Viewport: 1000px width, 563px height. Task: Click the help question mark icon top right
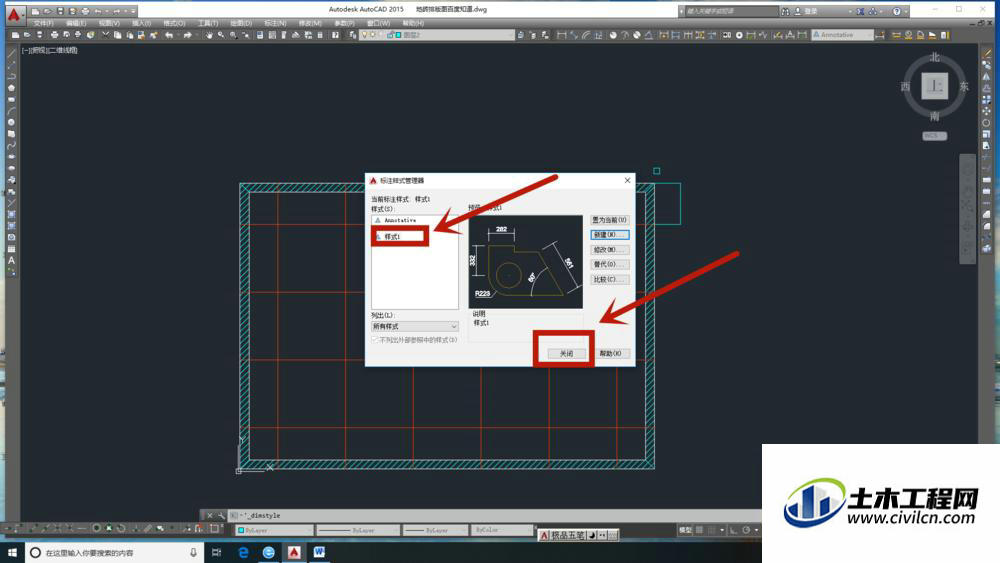point(897,11)
